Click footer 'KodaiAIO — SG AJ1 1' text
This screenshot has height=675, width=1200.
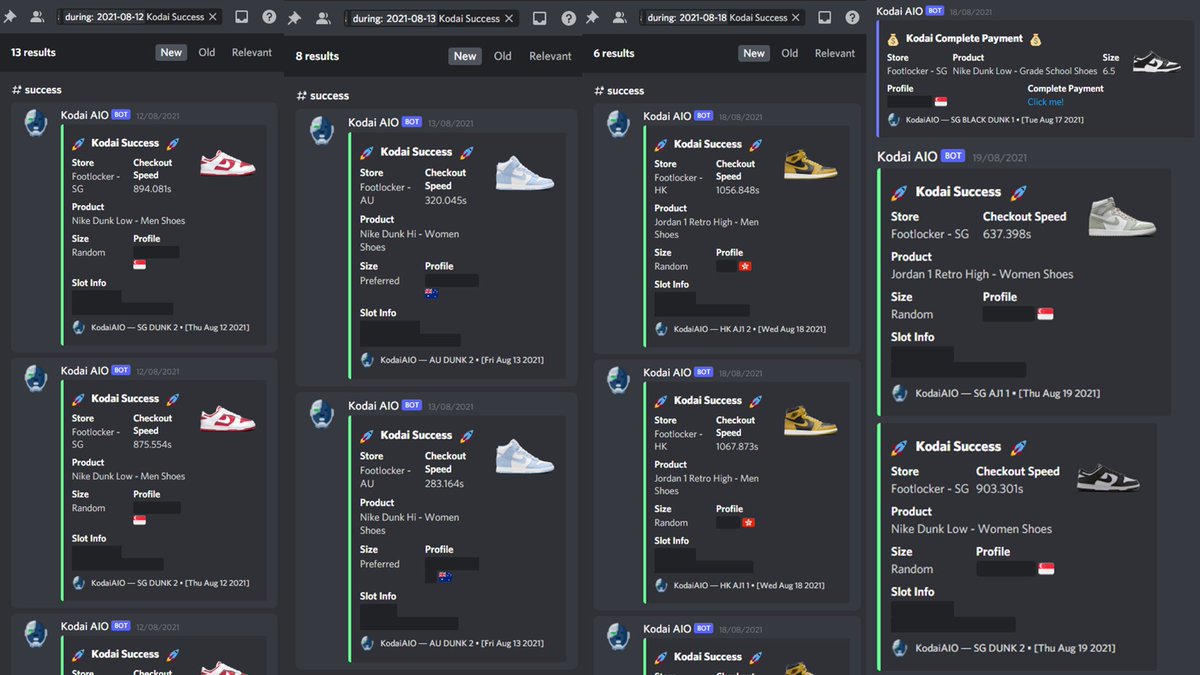972,393
